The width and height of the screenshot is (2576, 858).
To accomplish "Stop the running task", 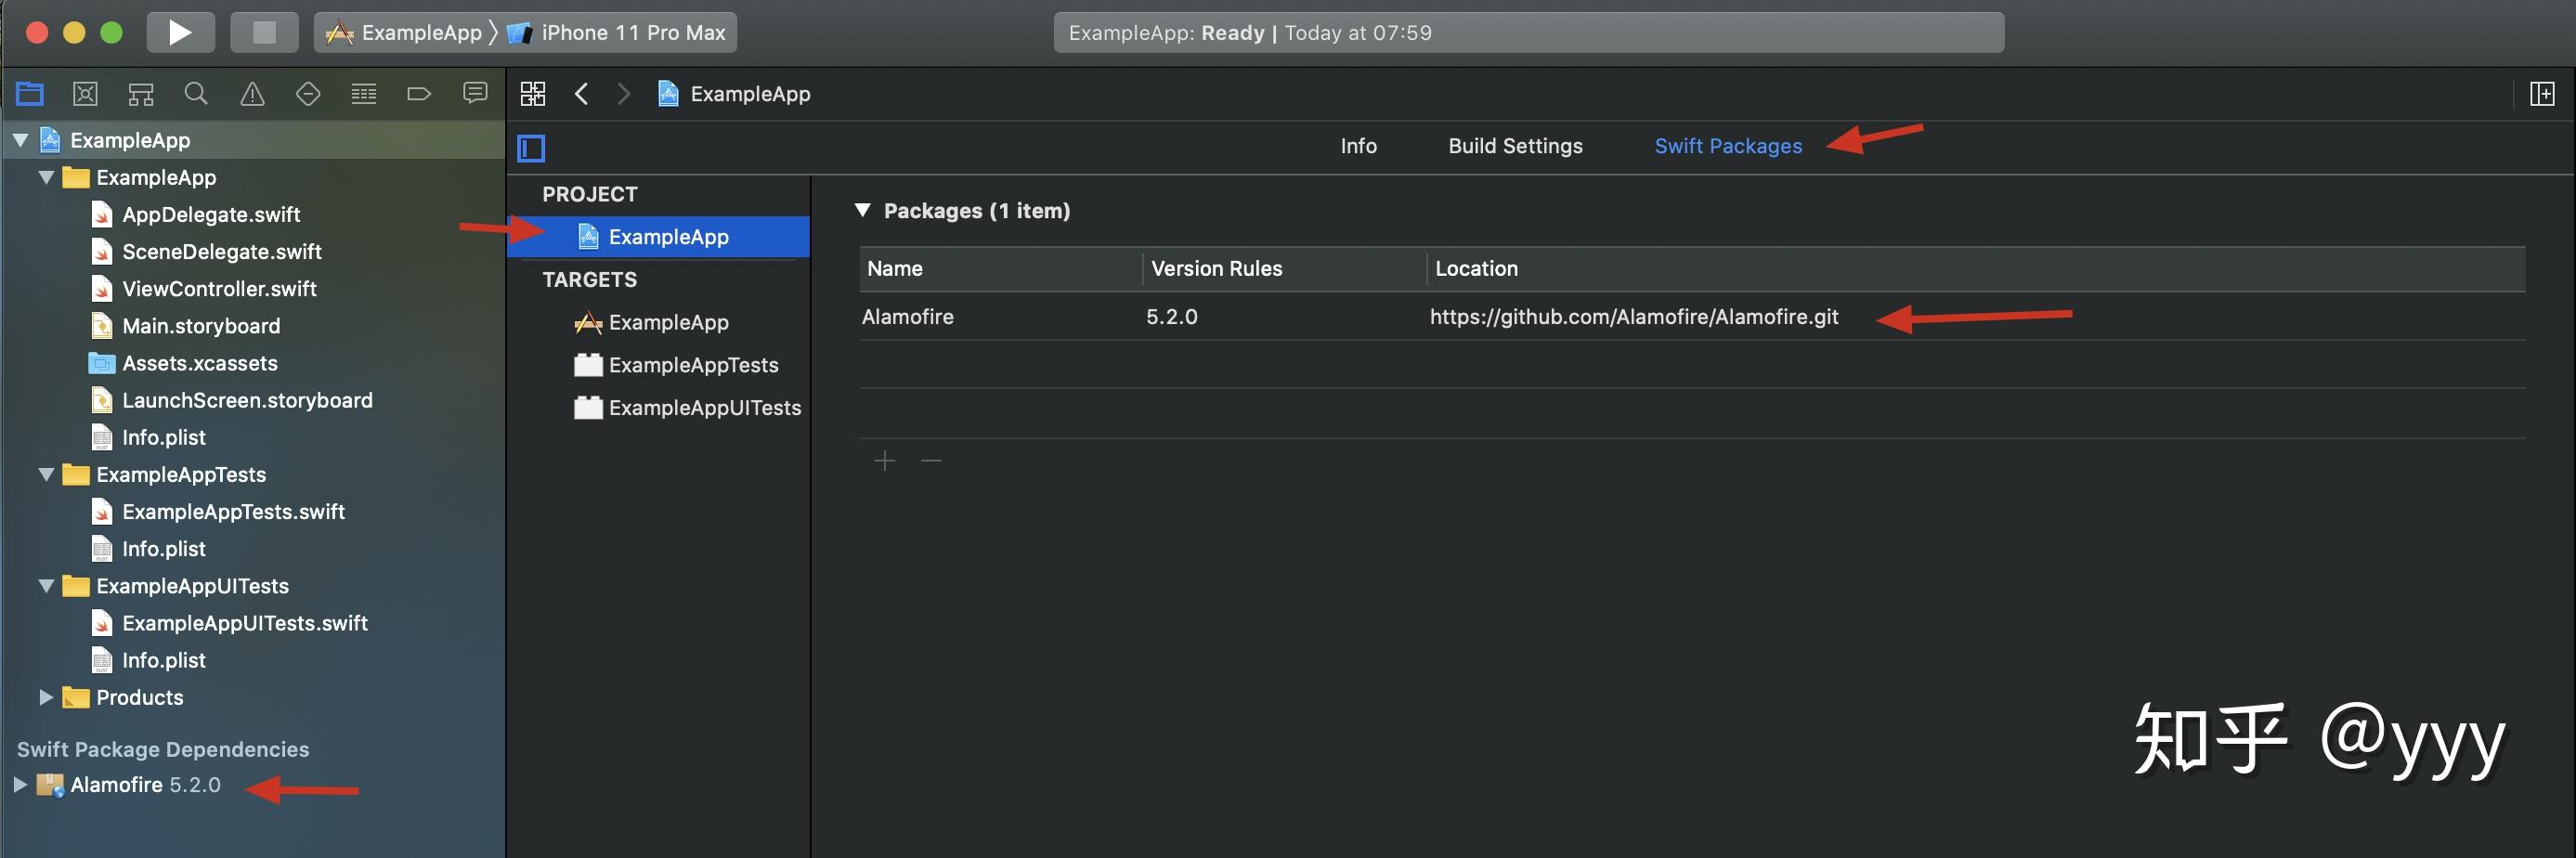I will click(264, 32).
